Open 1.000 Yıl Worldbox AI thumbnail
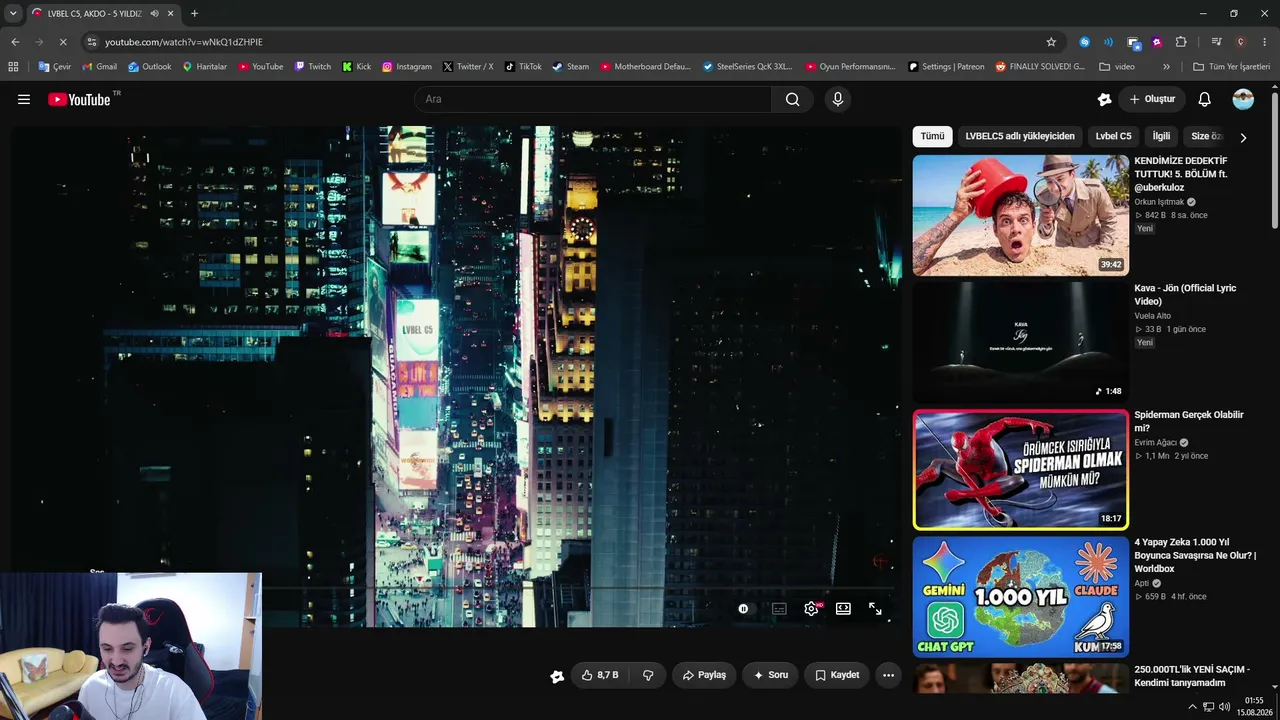 tap(1020, 596)
